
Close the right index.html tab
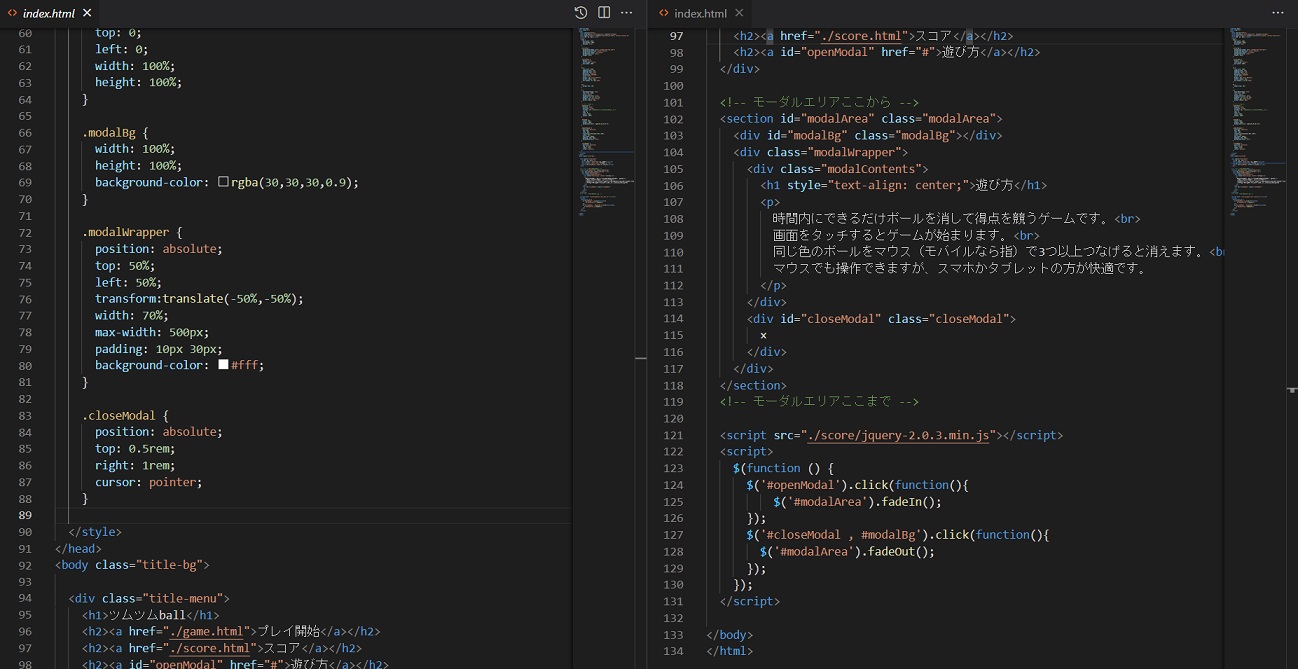[x=740, y=13]
